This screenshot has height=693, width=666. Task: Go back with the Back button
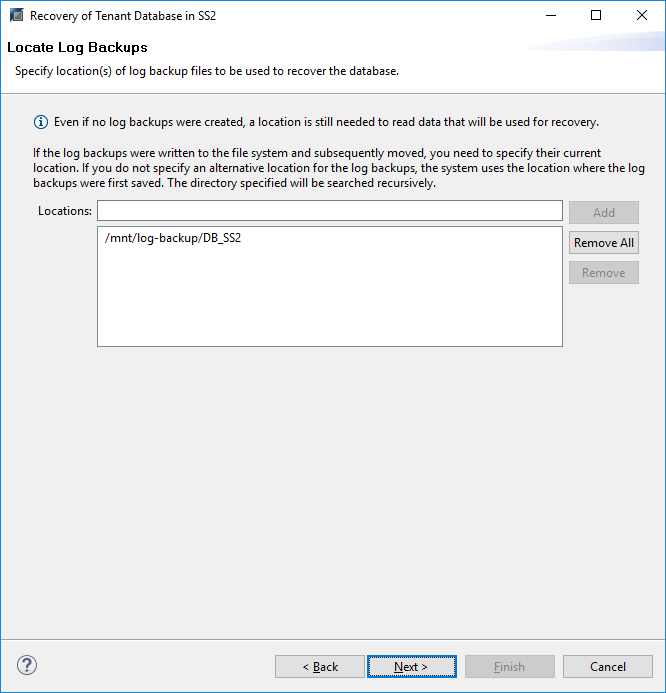click(320, 667)
